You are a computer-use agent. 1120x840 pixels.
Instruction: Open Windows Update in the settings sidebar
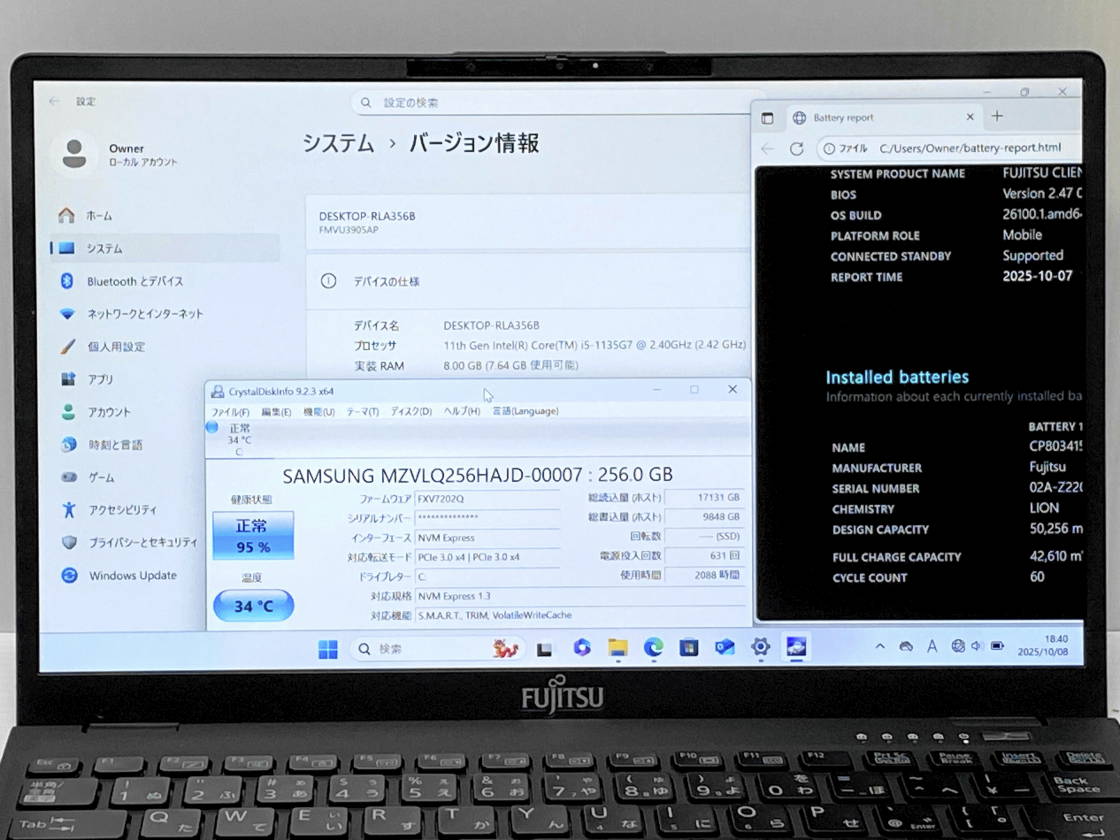click(132, 576)
